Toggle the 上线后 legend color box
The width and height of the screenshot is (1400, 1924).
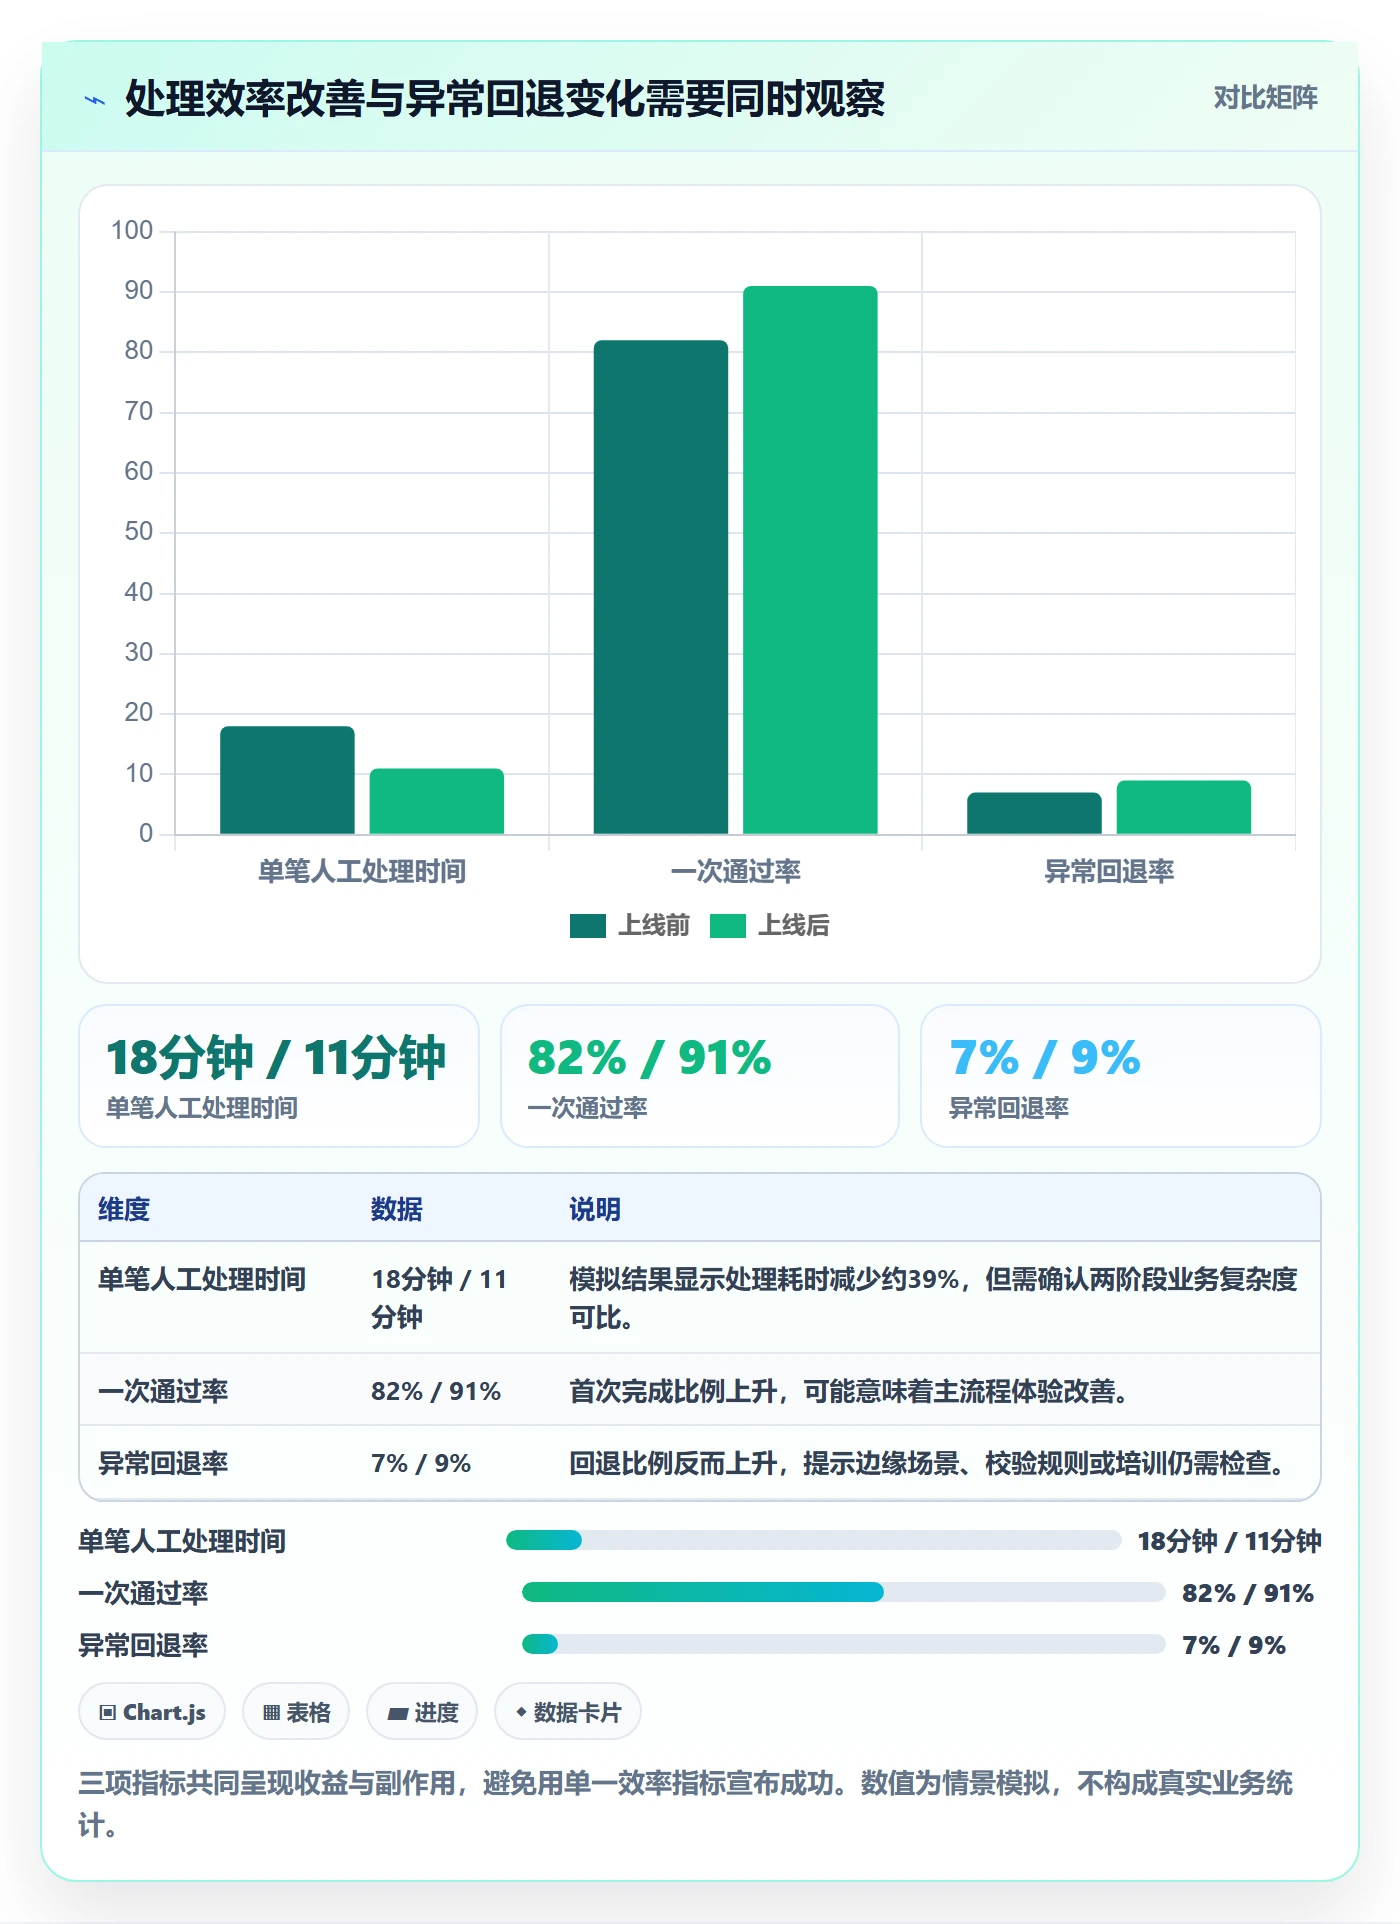tap(728, 926)
